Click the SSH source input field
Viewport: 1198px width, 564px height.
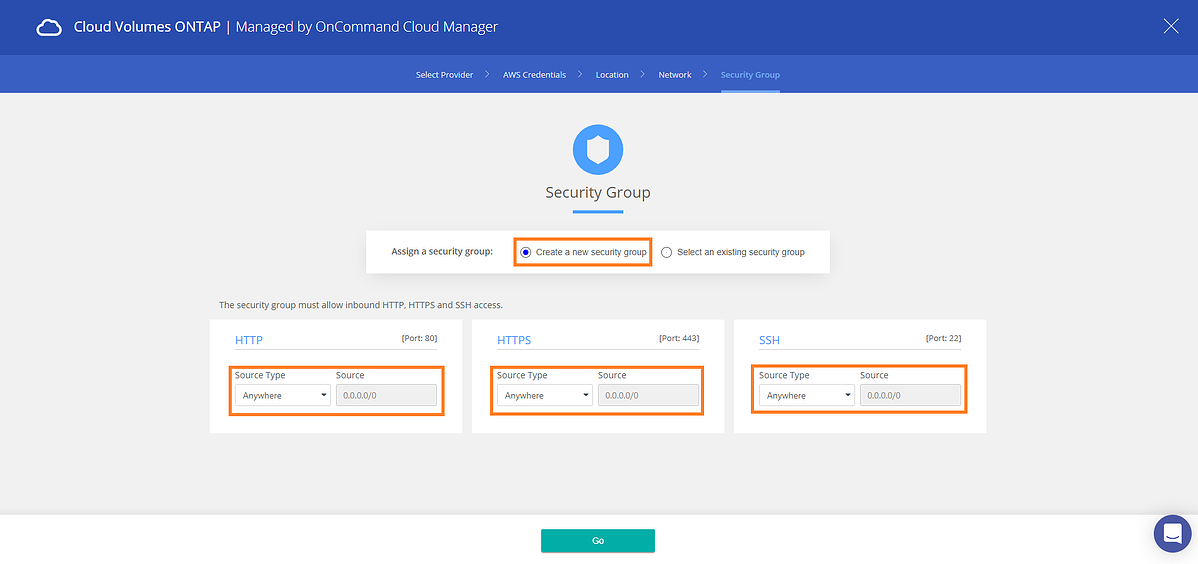pyautogui.click(x=910, y=396)
